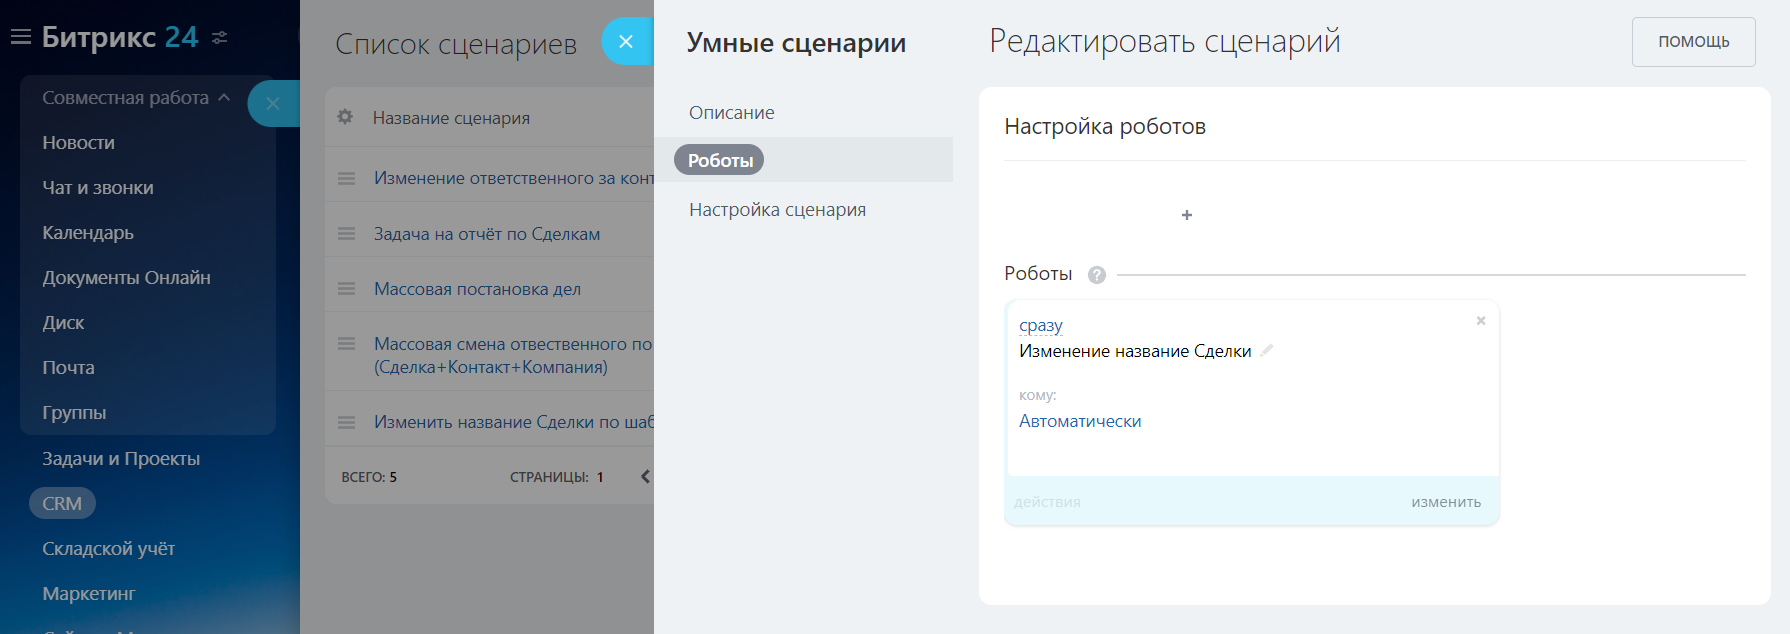Click the Автоматически recipient link
This screenshot has height=634, width=1790.
coord(1080,422)
